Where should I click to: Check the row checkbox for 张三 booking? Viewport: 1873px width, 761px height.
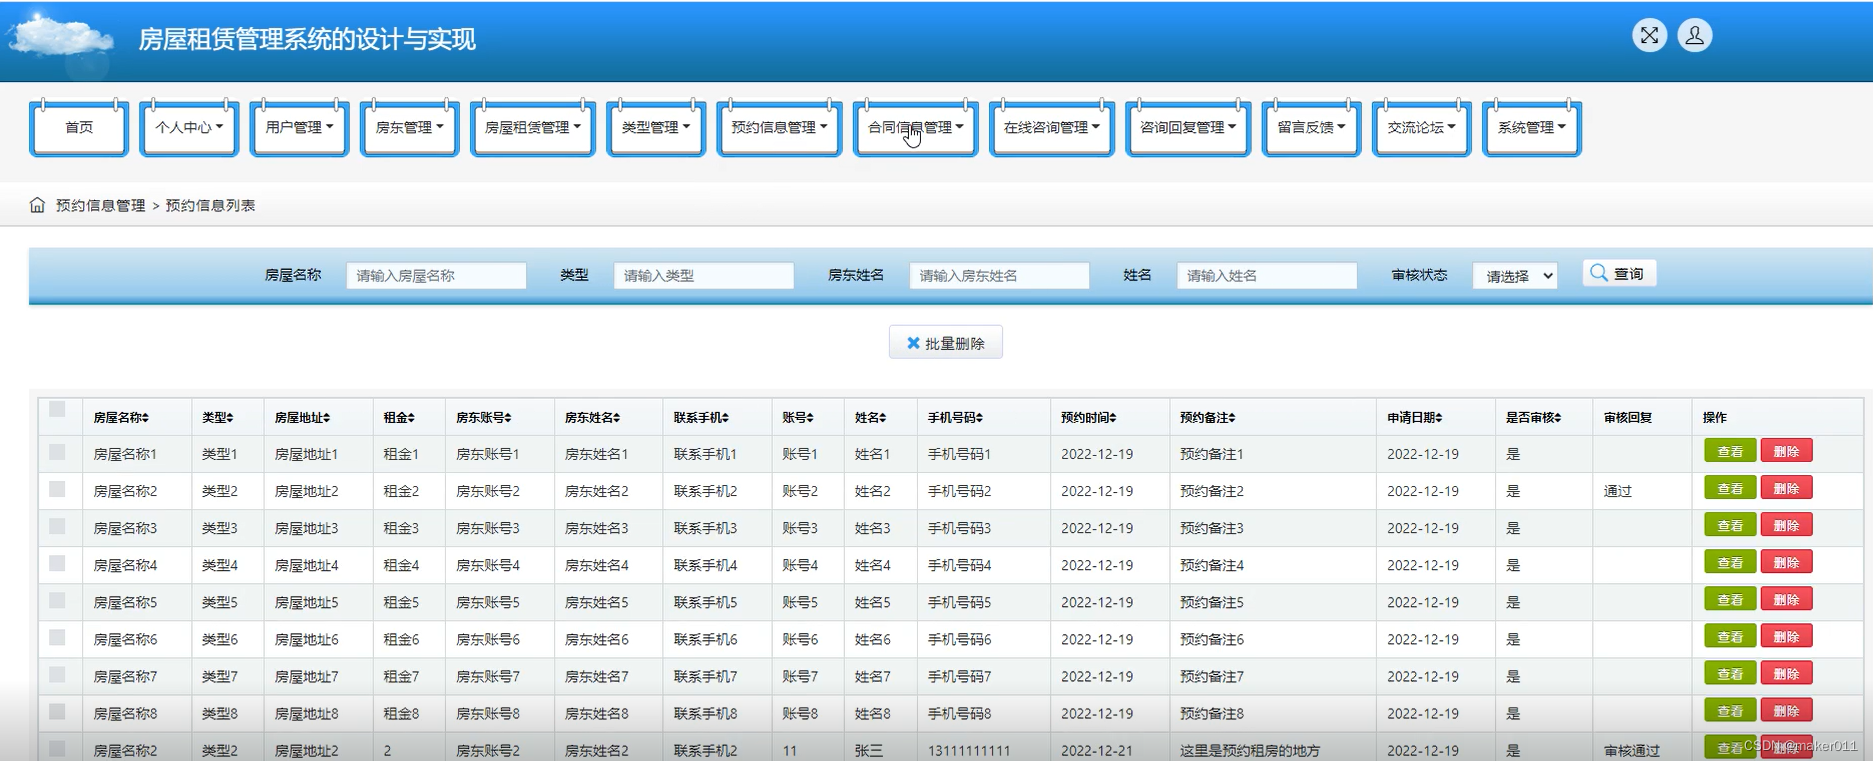(x=57, y=748)
